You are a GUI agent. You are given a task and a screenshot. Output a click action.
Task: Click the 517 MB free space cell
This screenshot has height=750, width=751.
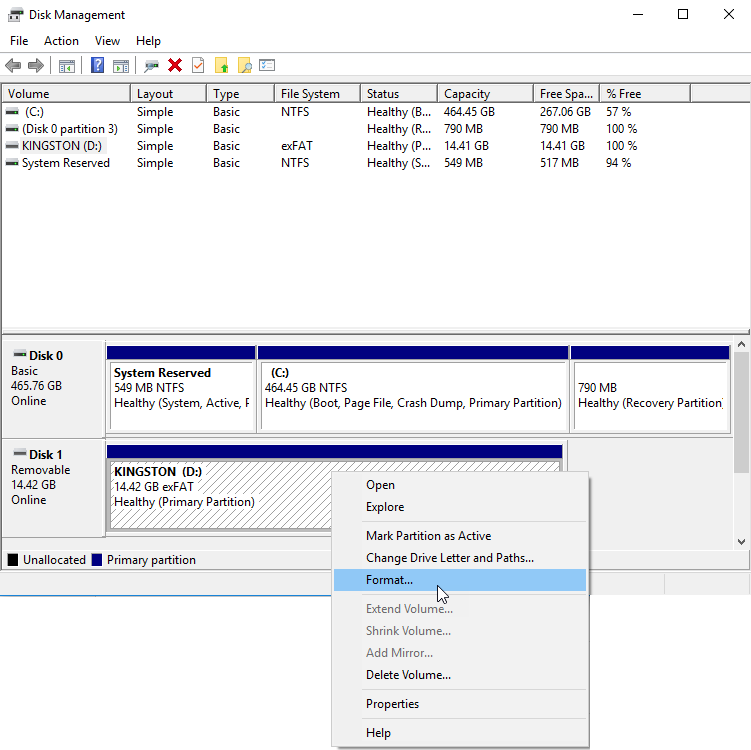(x=559, y=163)
